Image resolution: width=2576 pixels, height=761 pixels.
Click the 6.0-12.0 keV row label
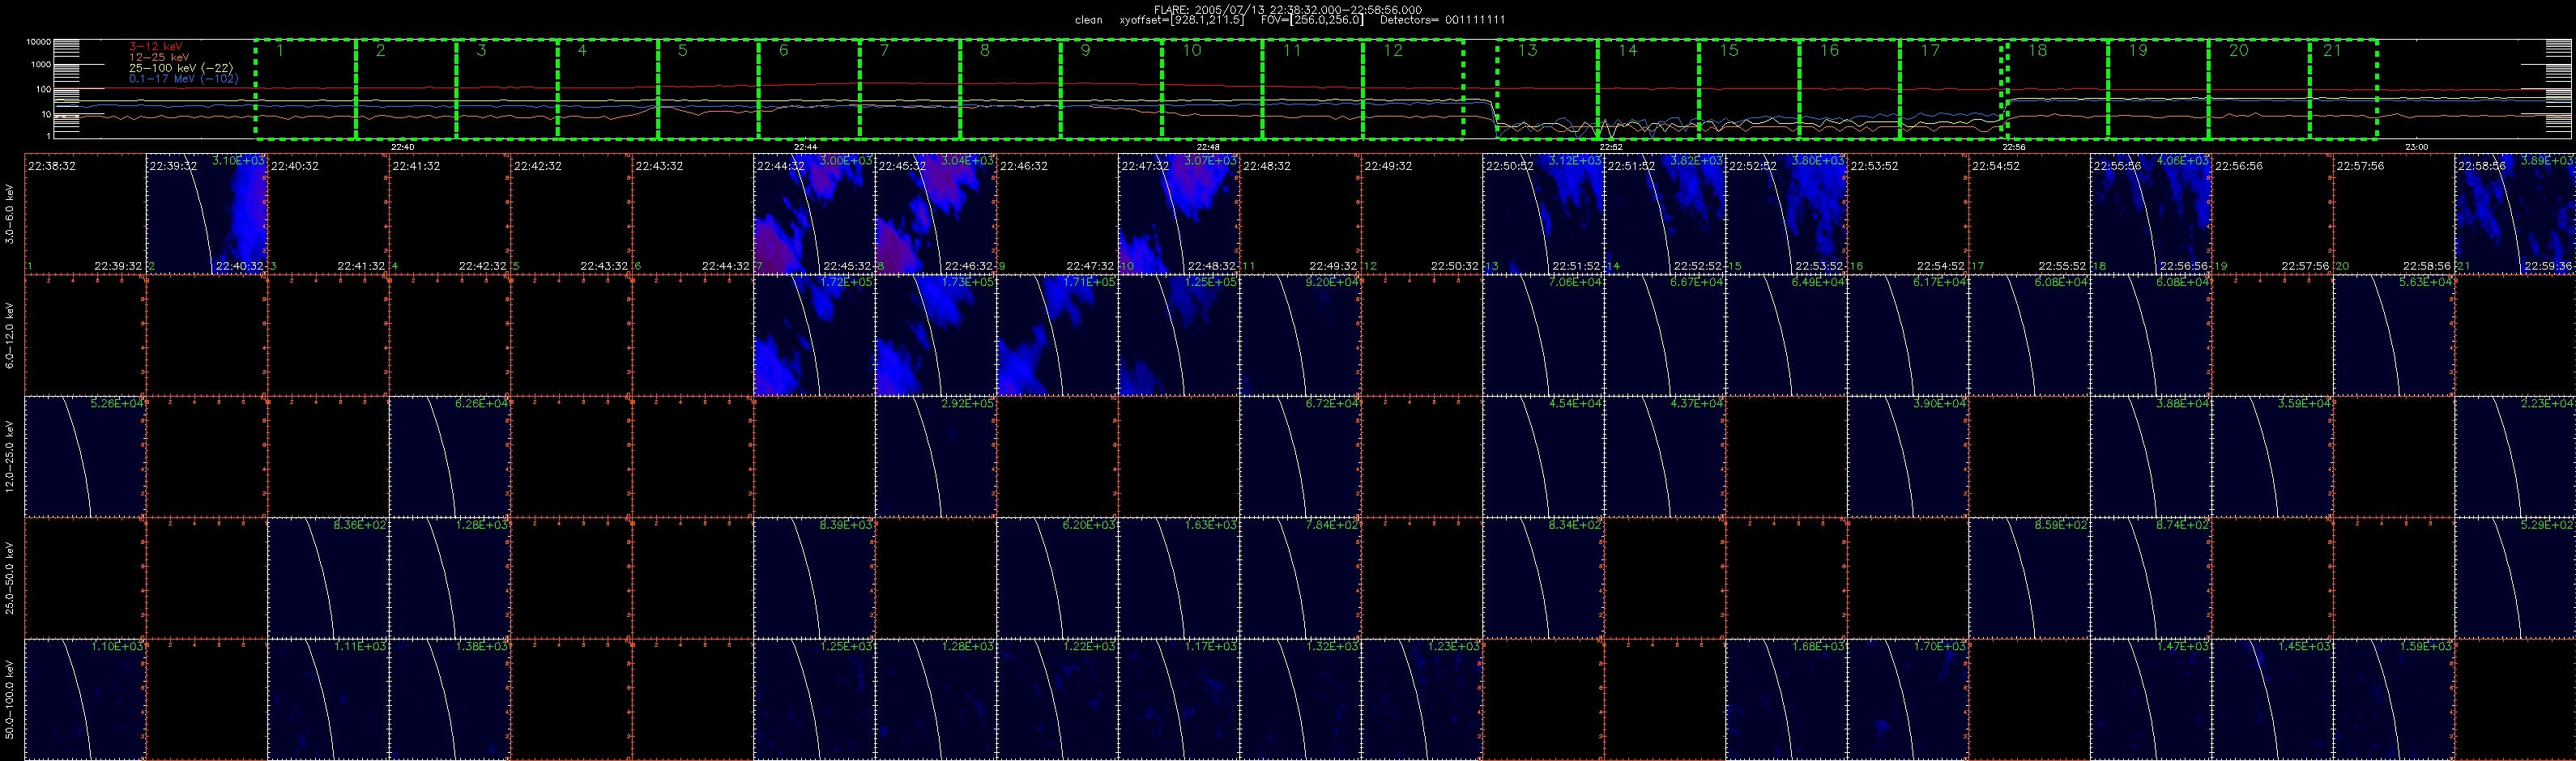(x=10, y=335)
